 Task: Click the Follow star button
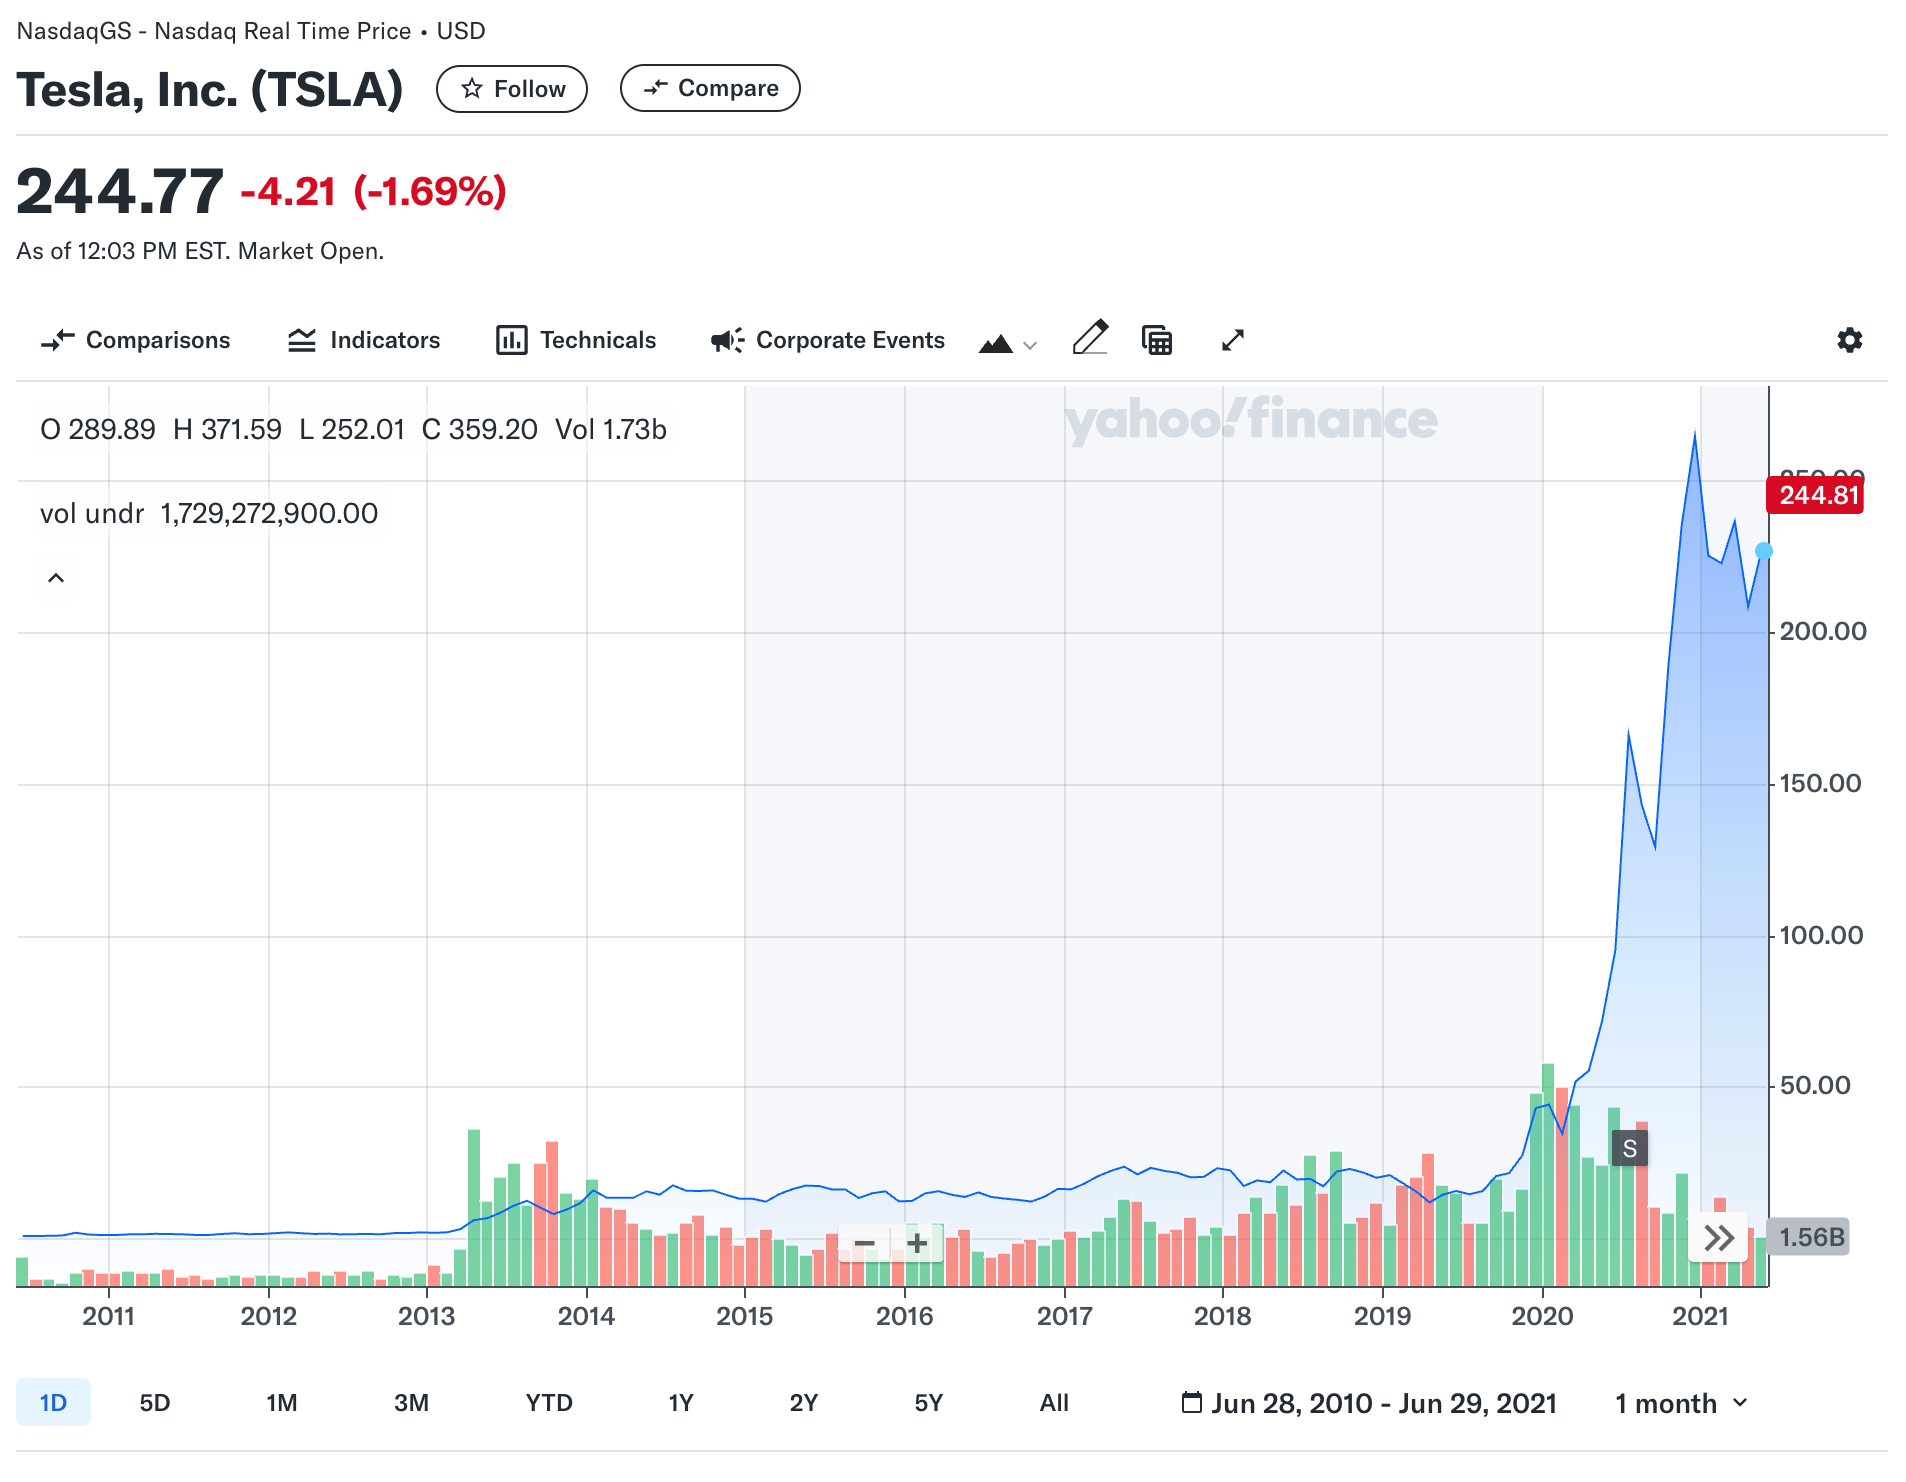[511, 89]
